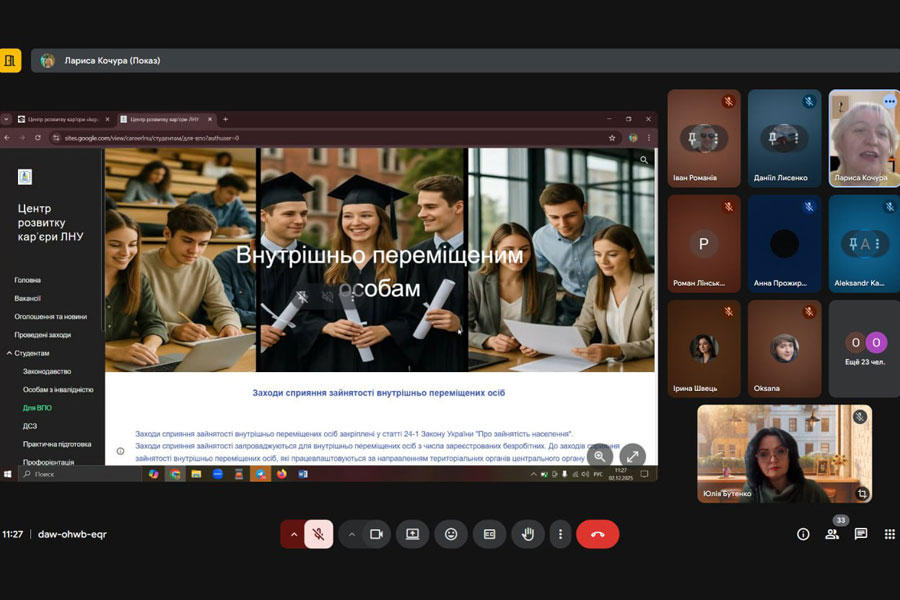This screenshot has height=600, width=900.
Task: Open the three-dot menu on Данііл Лисенко's tile
Action: pos(797,138)
